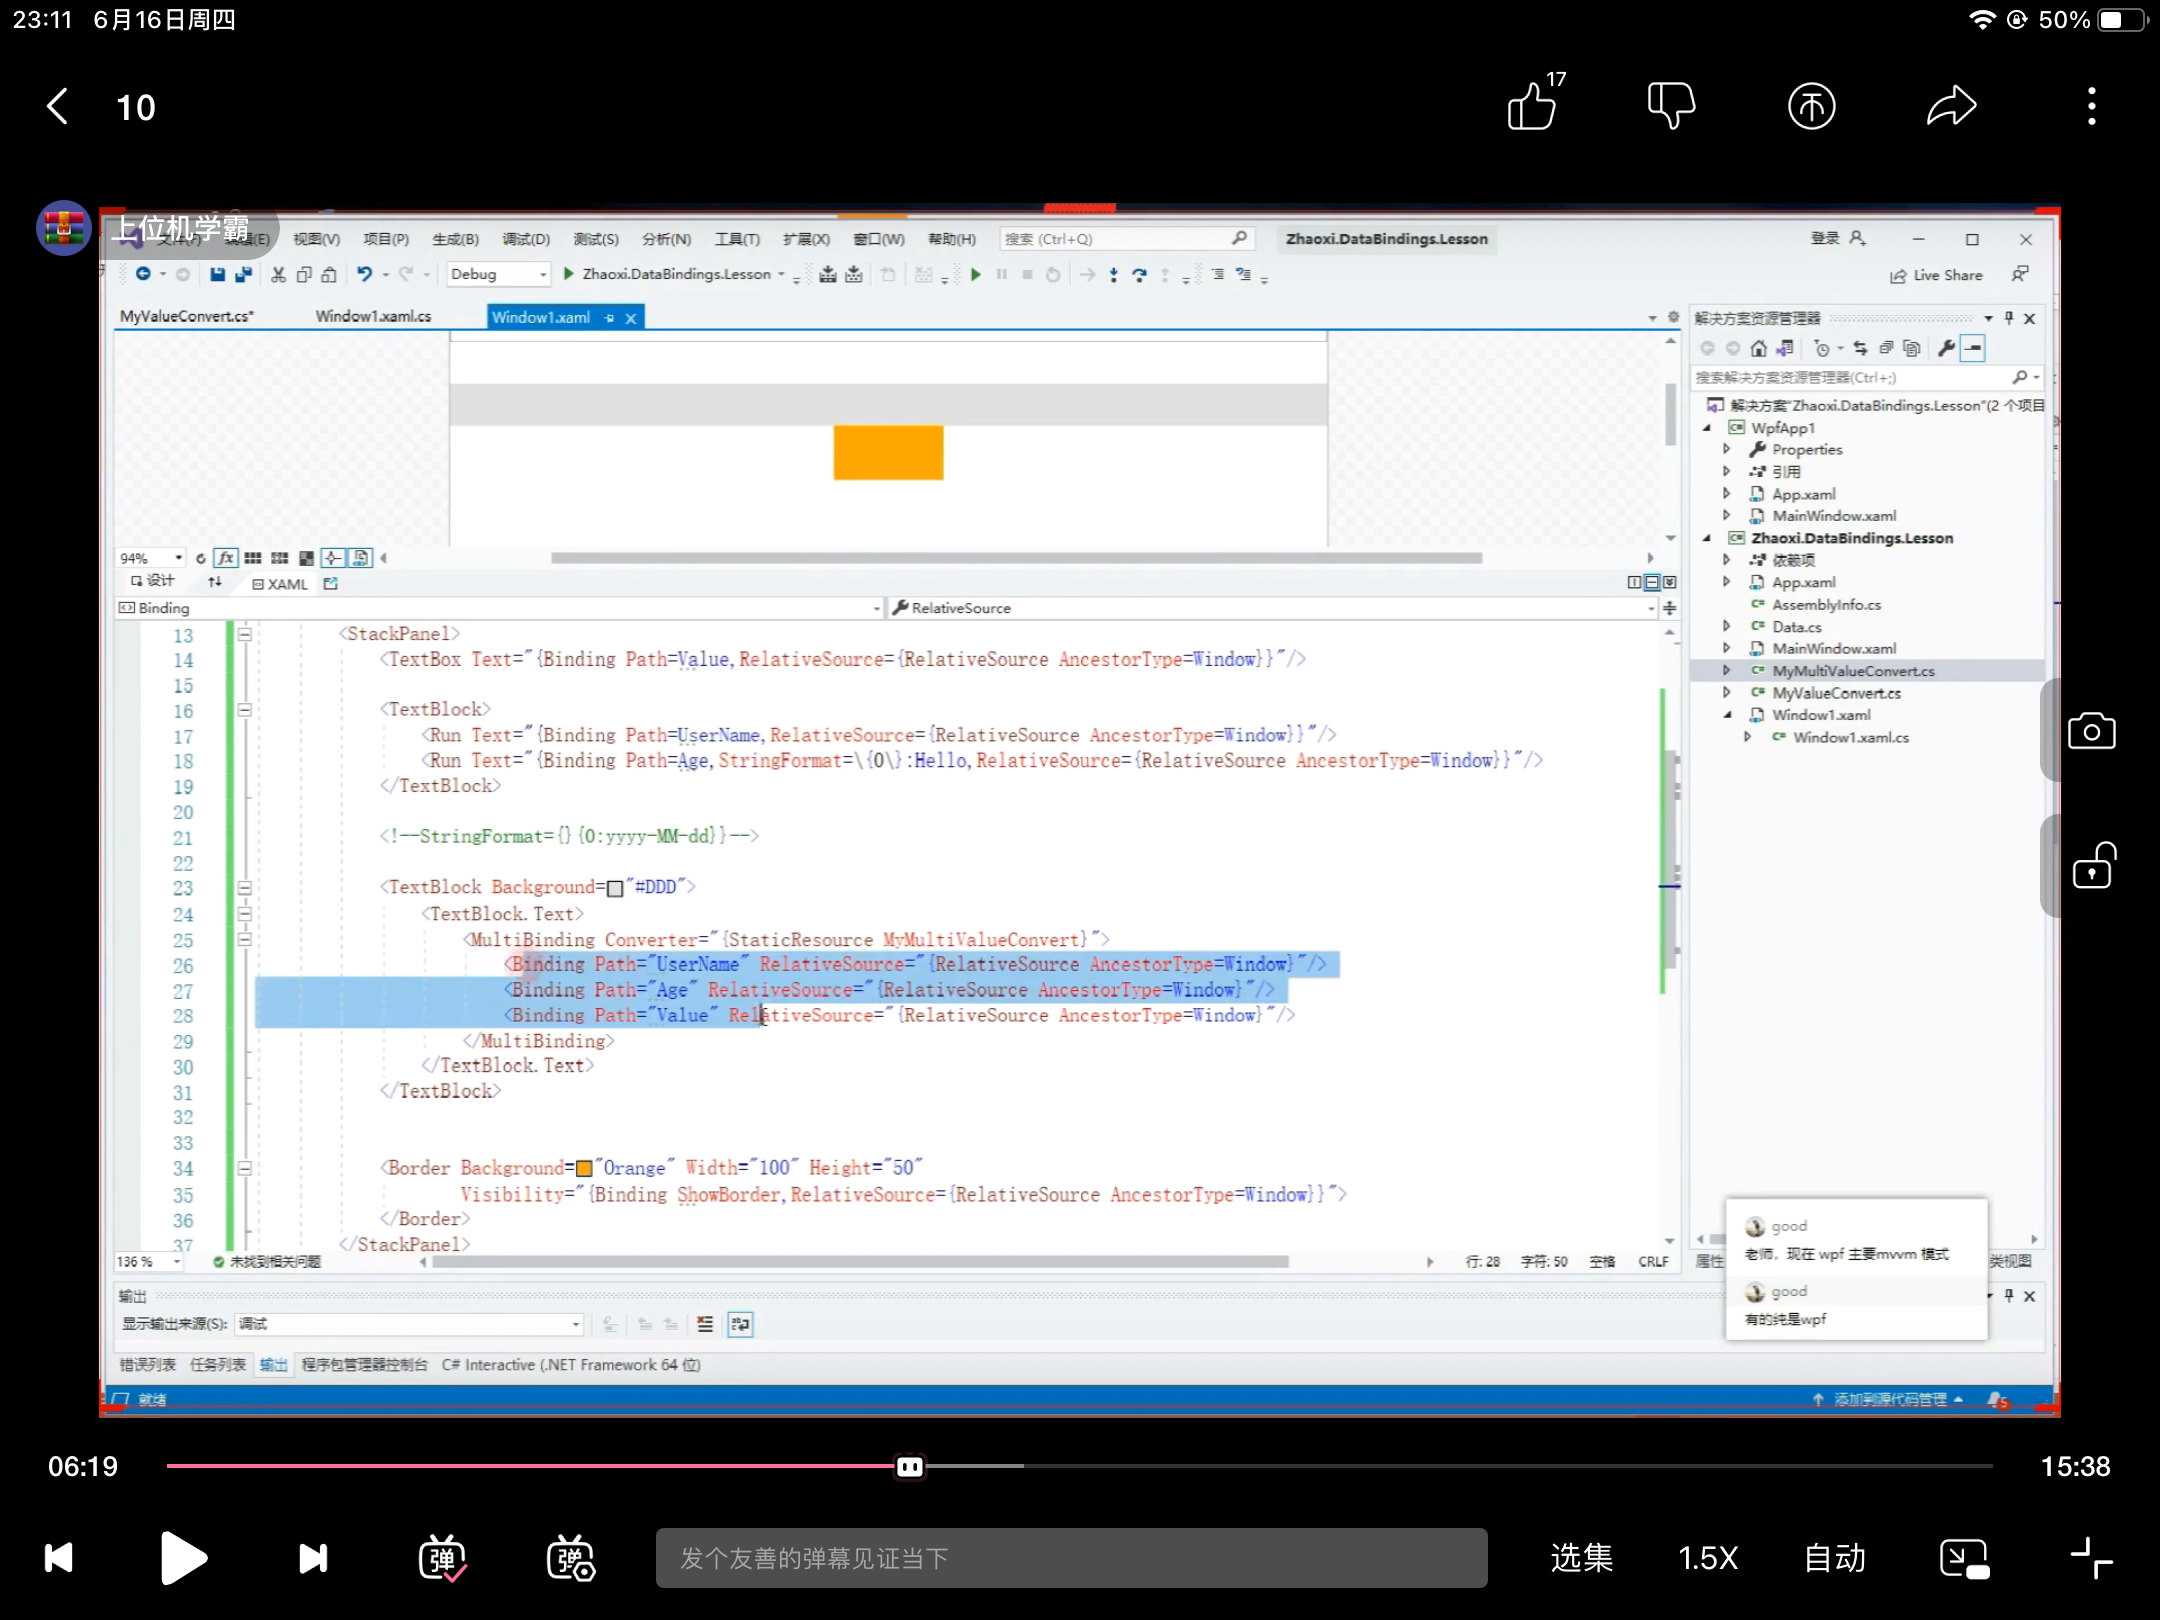Viewport: 2160px width, 1620px height.
Task: Open the 自动 quality selector
Action: pos(1835,1558)
